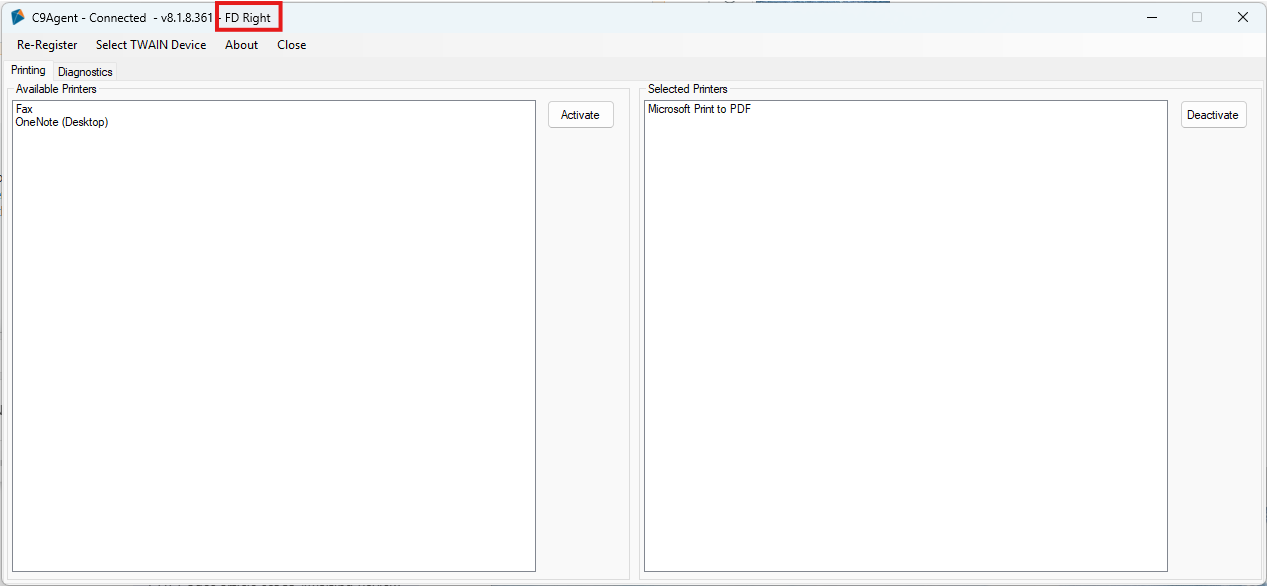Select Fax in Available Printers

[x=24, y=109]
